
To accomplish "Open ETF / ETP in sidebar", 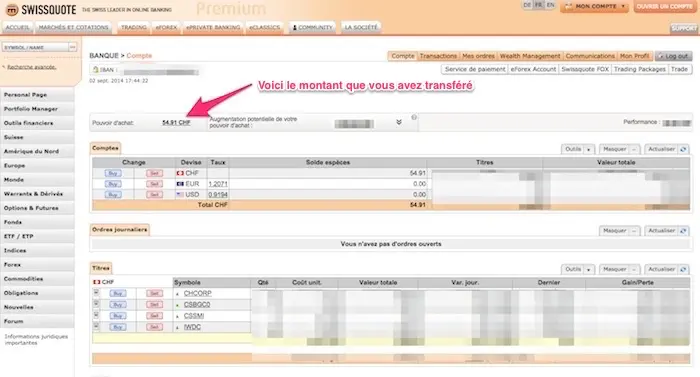I will click(37, 236).
